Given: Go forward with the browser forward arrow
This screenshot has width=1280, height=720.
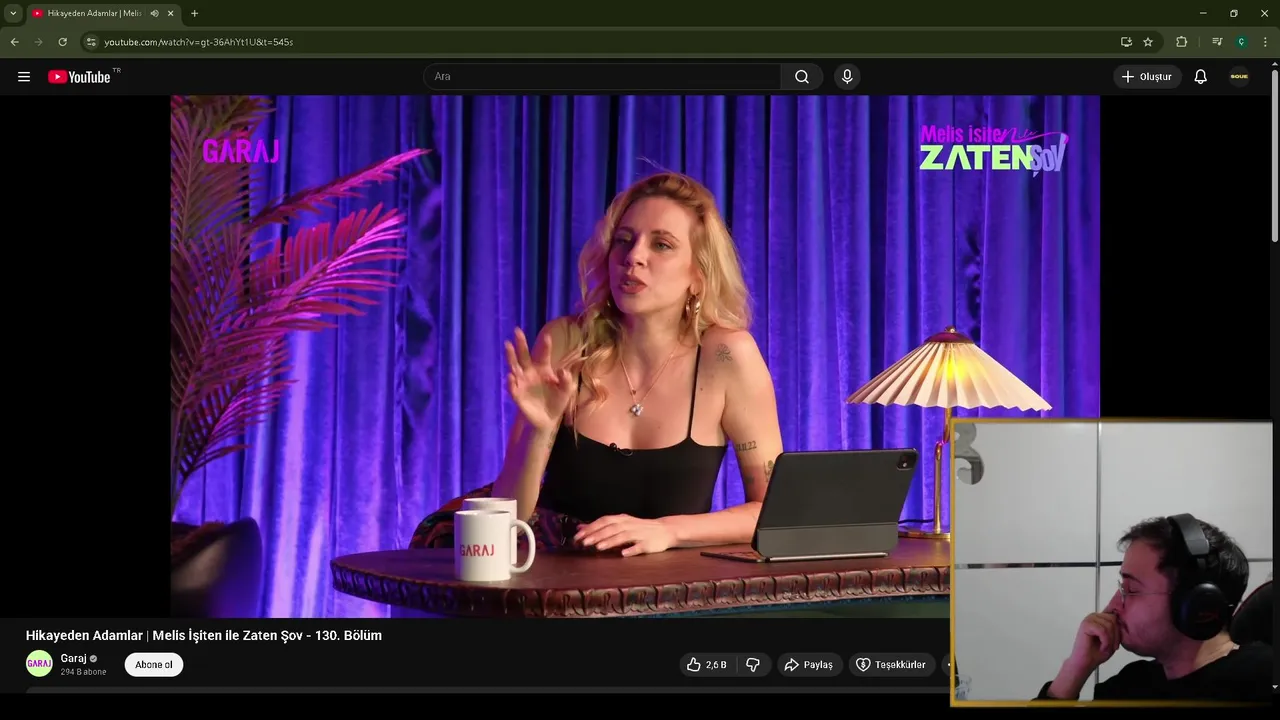Looking at the screenshot, I should point(39,42).
